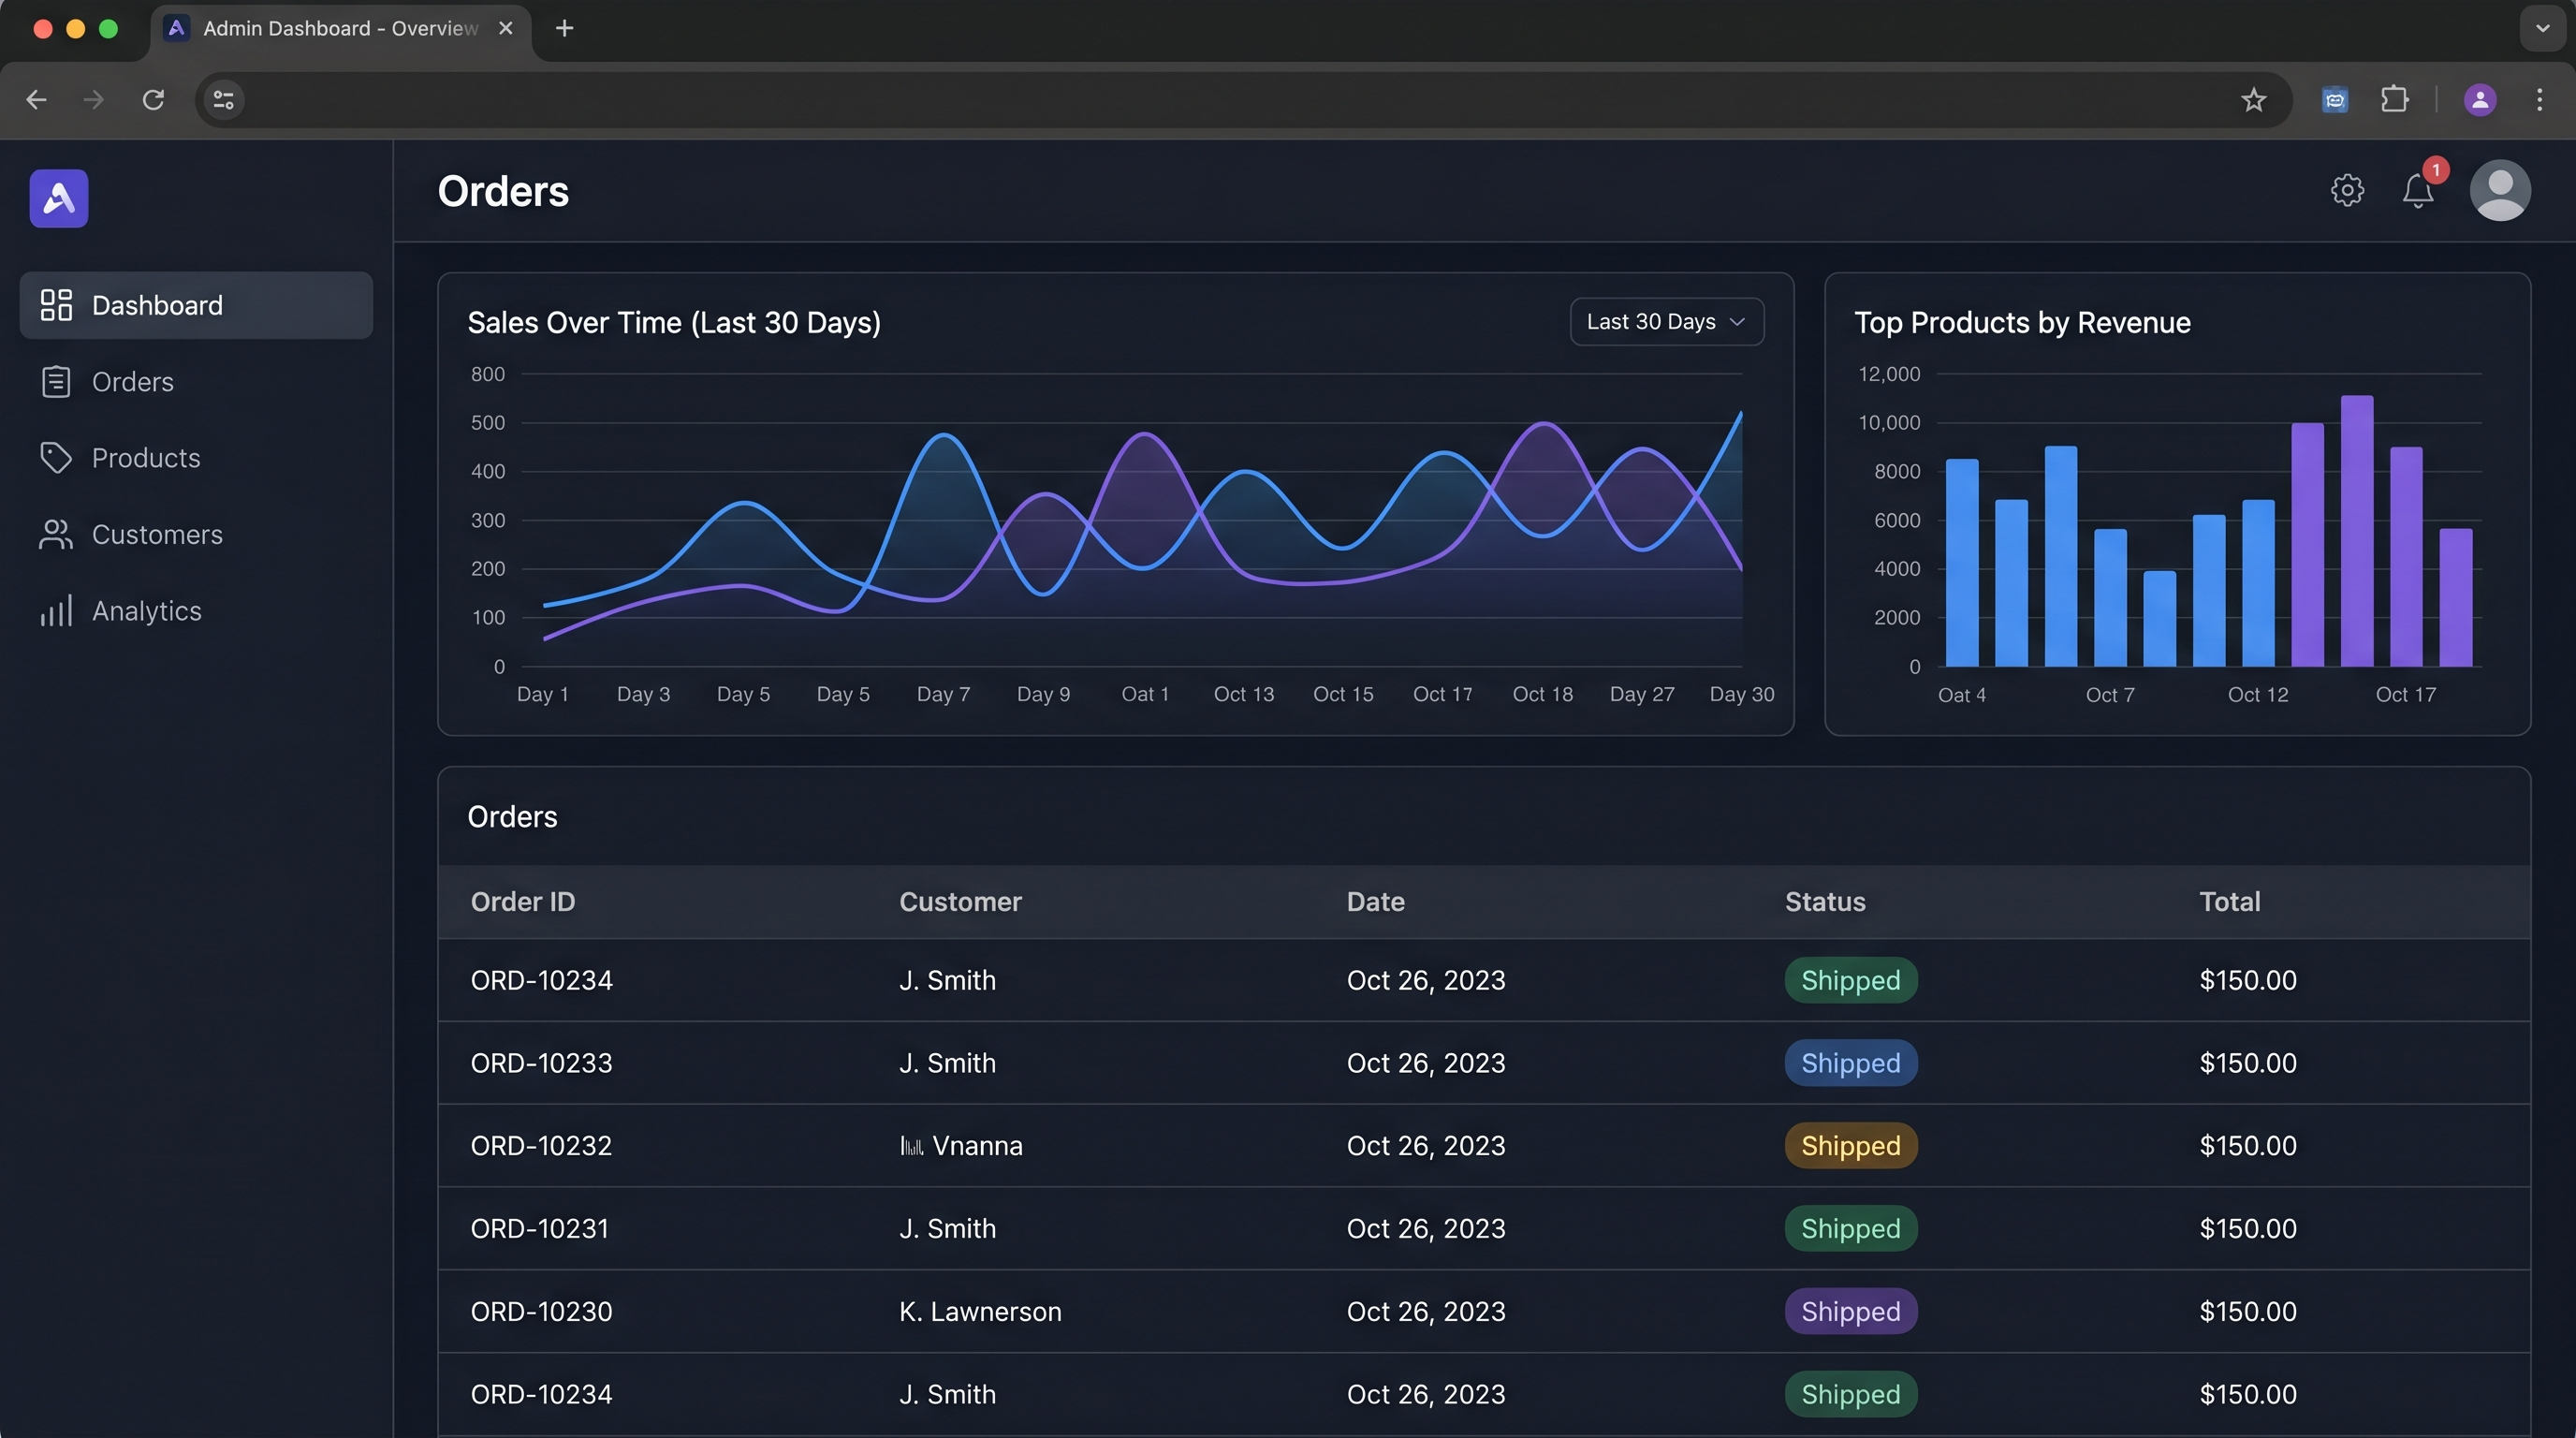Viewport: 2576px width, 1438px height.
Task: Open the Dashboard sidebar item
Action: point(196,305)
